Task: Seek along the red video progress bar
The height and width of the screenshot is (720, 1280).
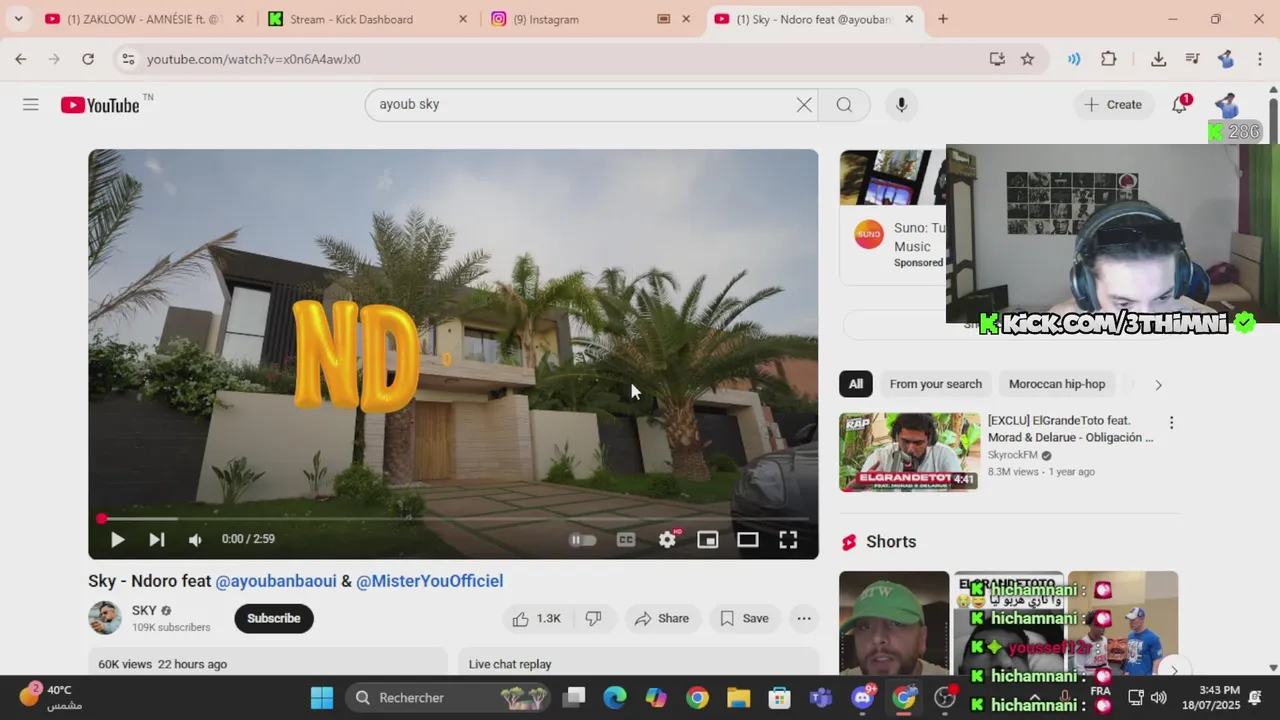Action: [x=453, y=518]
